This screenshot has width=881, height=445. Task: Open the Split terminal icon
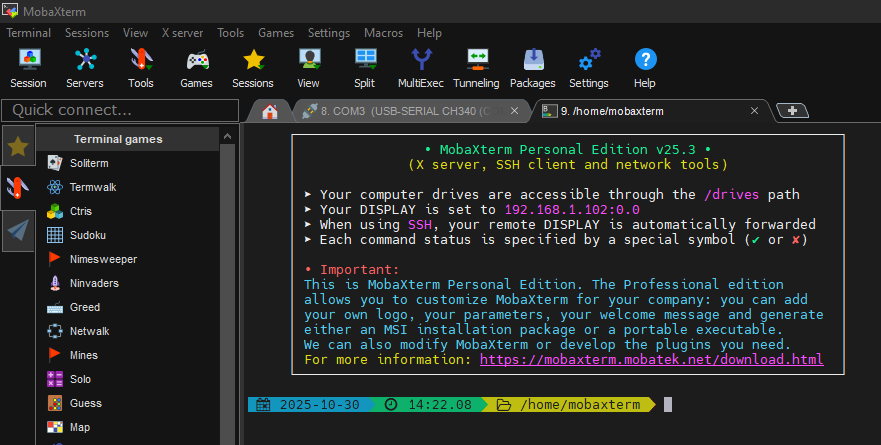tap(365, 67)
